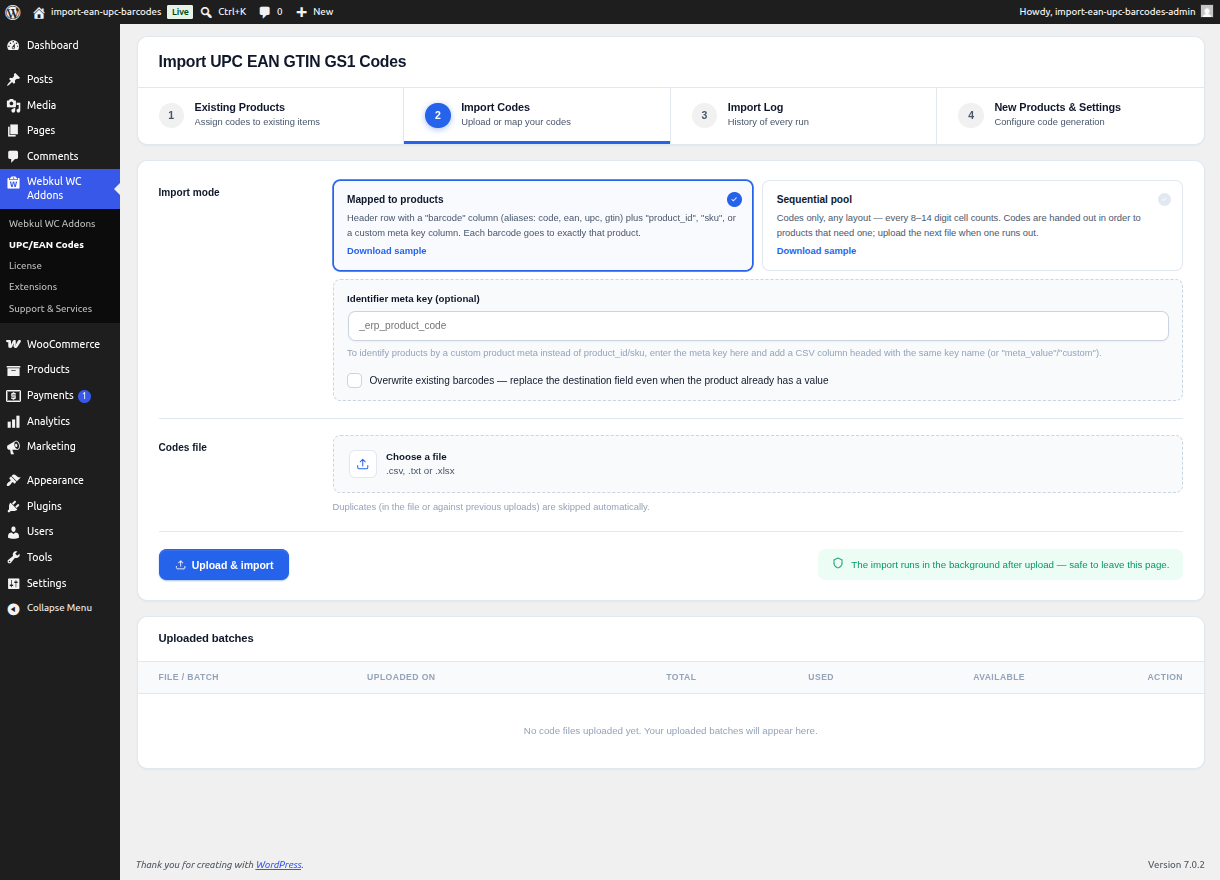Viewport: 1220px width, 880px height.
Task: Open License submenu item
Action: pos(25,265)
